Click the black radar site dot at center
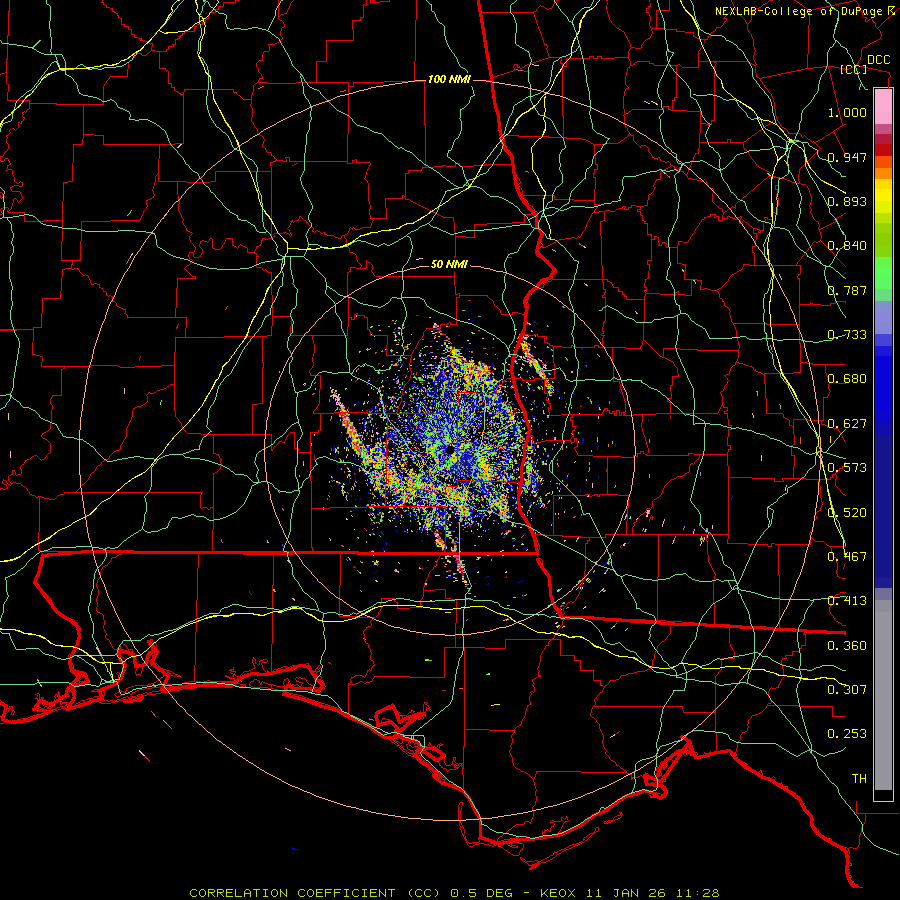 pyautogui.click(x=450, y=451)
